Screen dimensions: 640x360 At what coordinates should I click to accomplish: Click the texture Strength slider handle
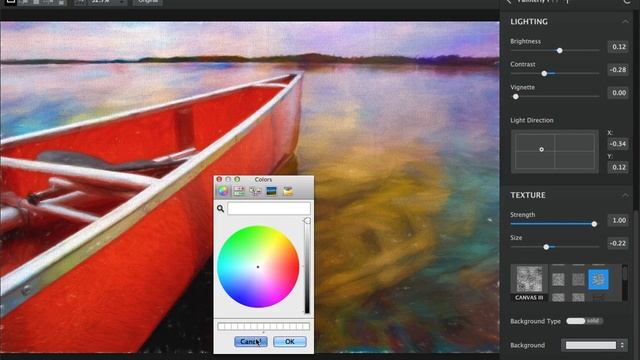tap(594, 224)
